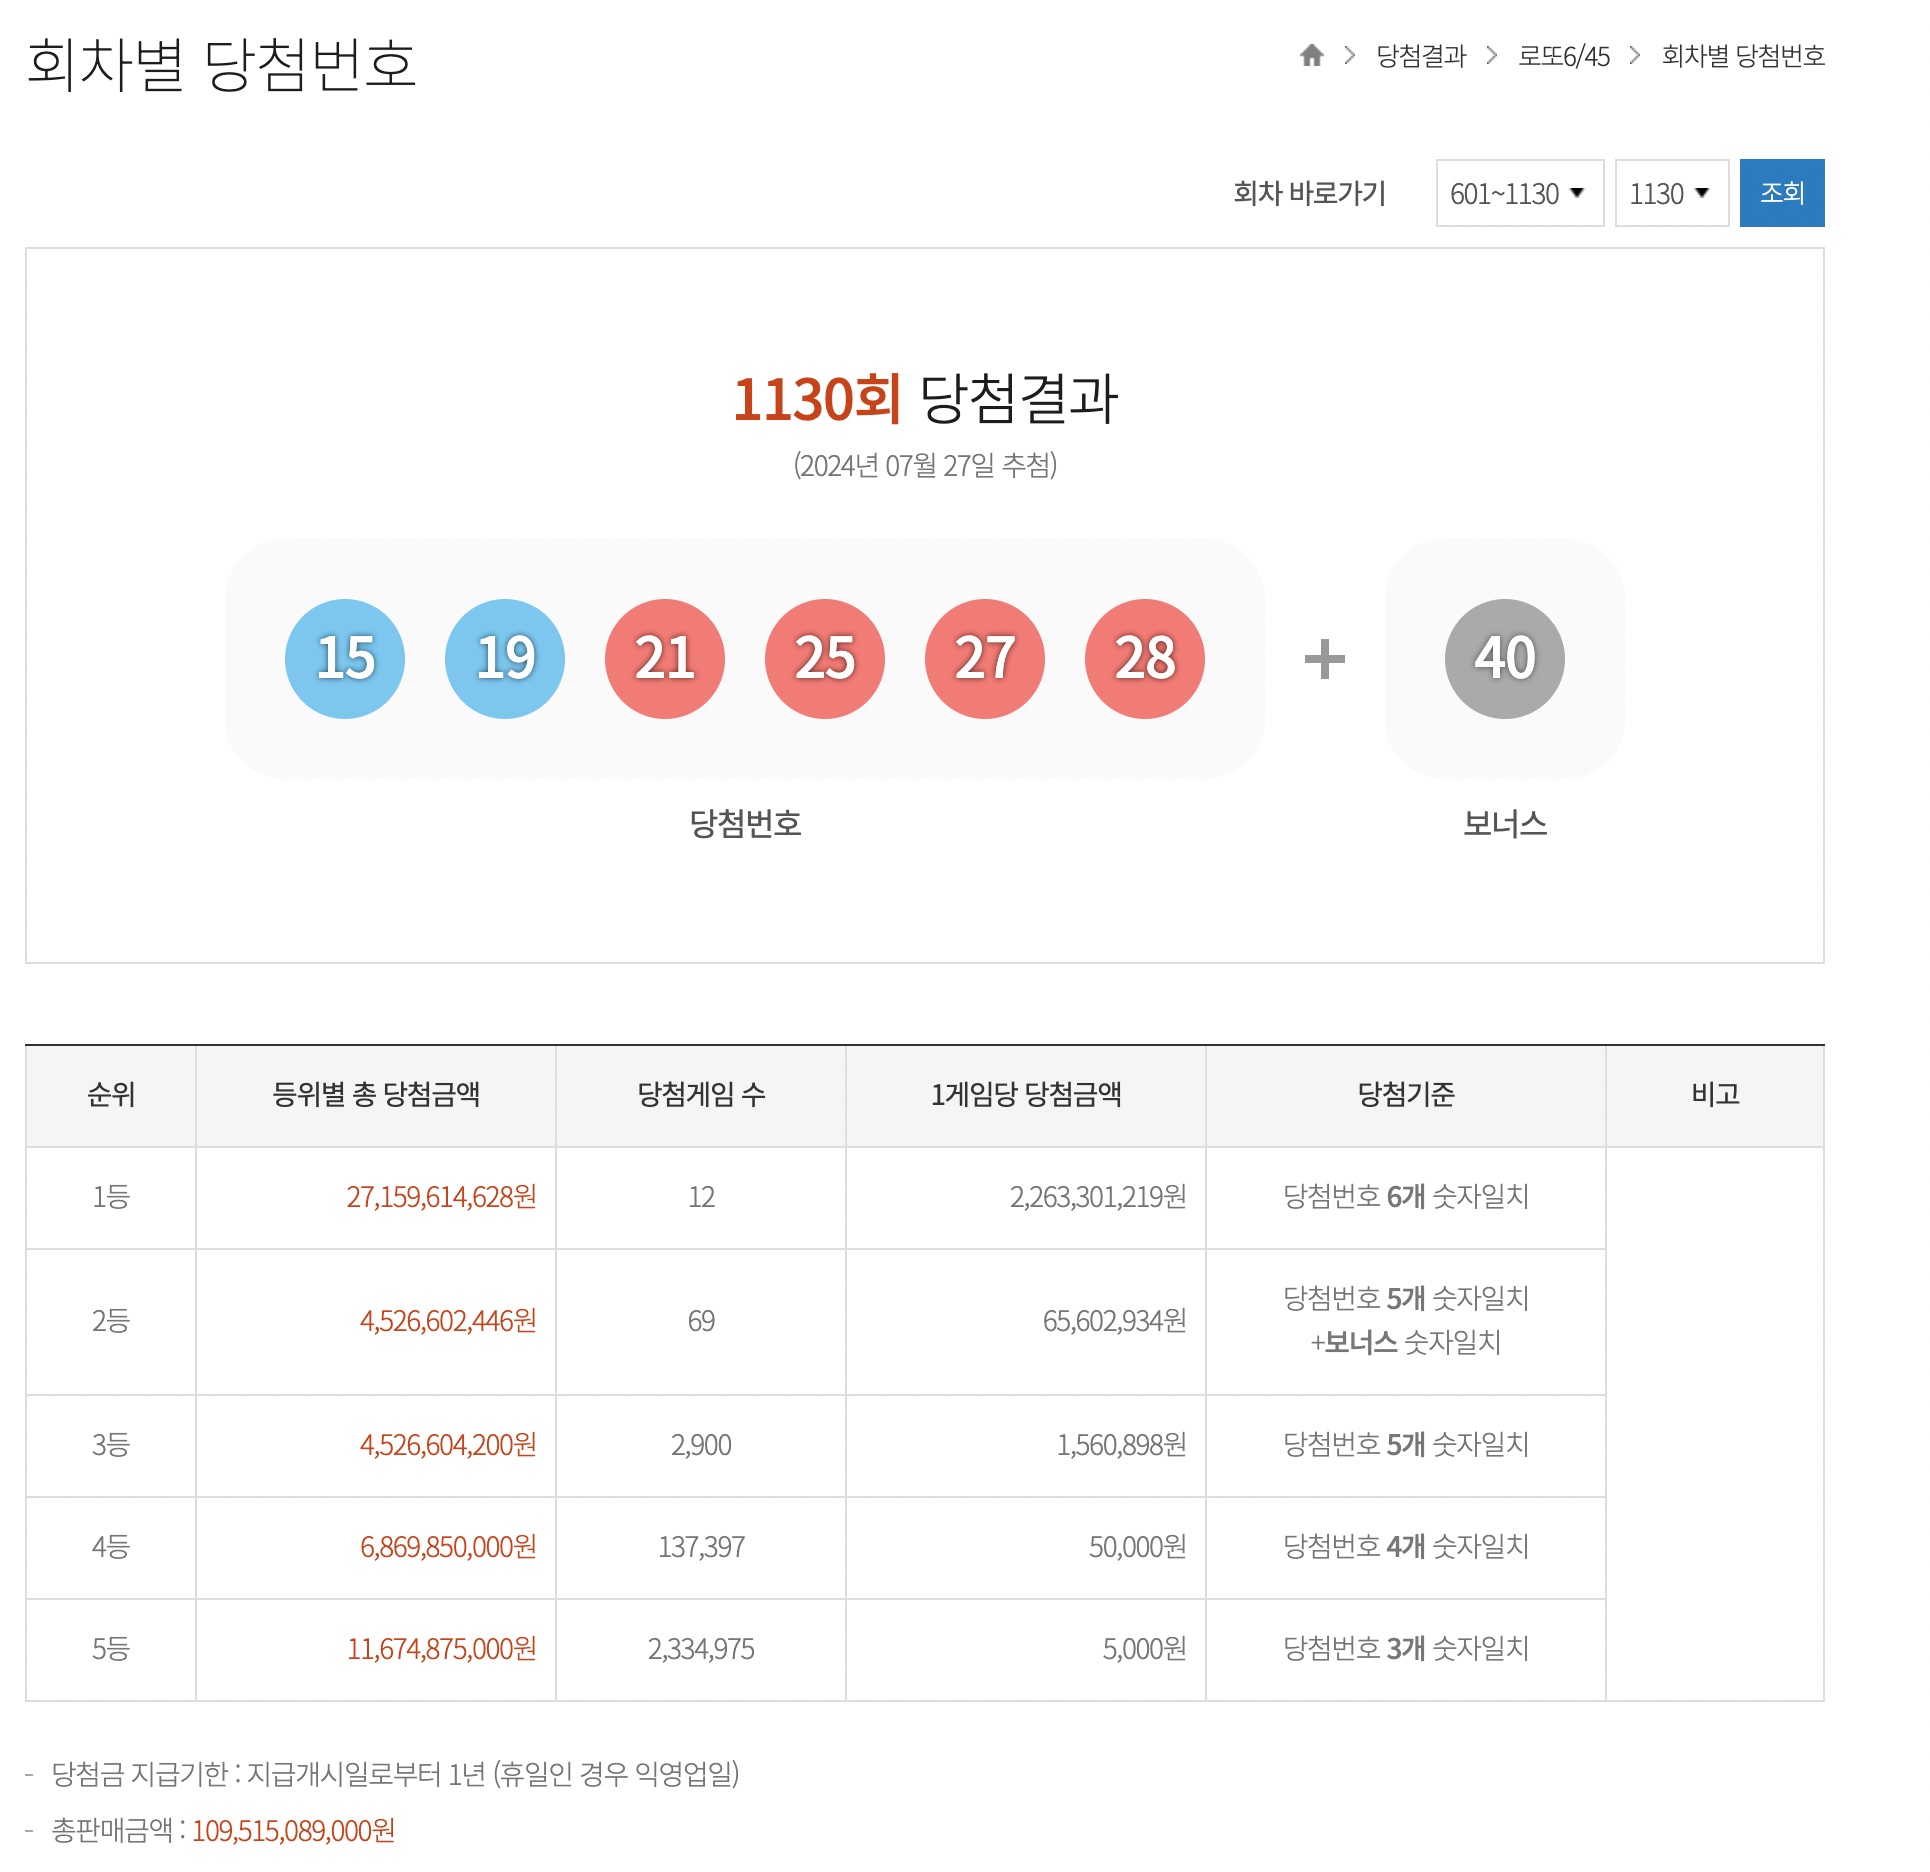Click the home icon in the breadcrumb
This screenshot has height=1872, width=1930.
1315,57
